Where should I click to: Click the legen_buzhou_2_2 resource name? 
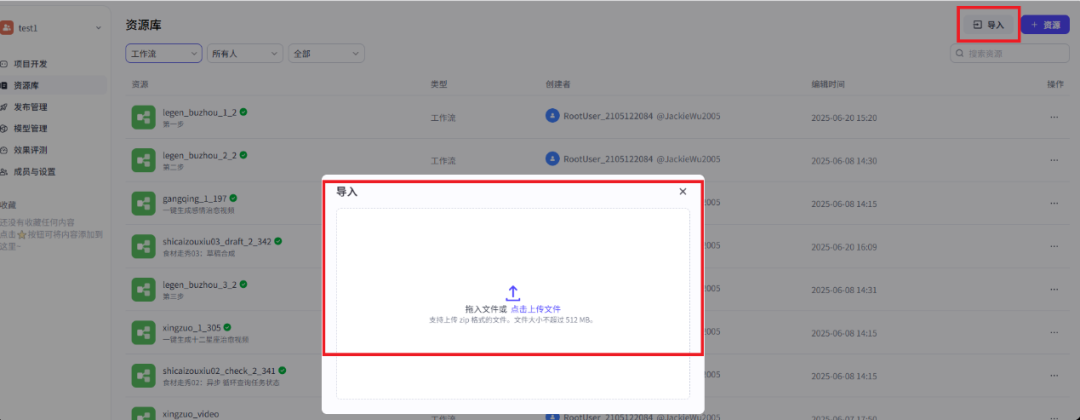click(200, 155)
